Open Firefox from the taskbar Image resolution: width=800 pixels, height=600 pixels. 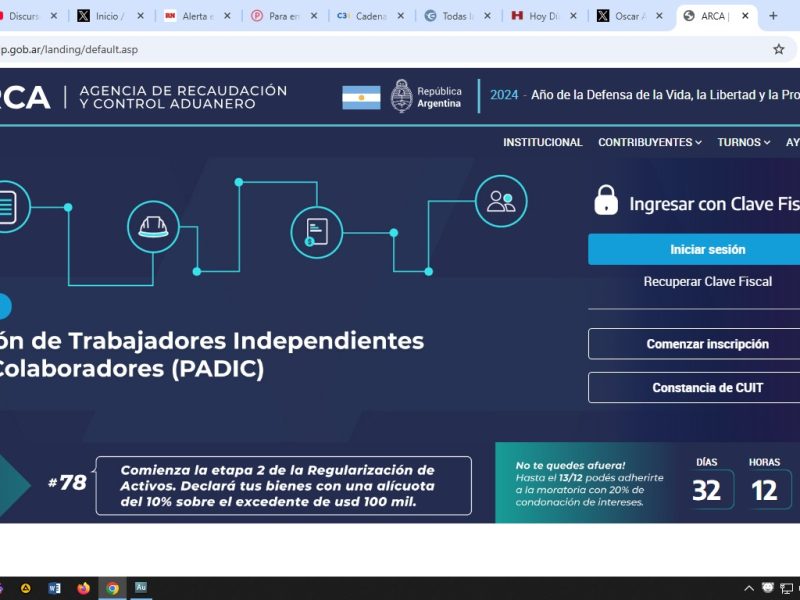click(83, 588)
